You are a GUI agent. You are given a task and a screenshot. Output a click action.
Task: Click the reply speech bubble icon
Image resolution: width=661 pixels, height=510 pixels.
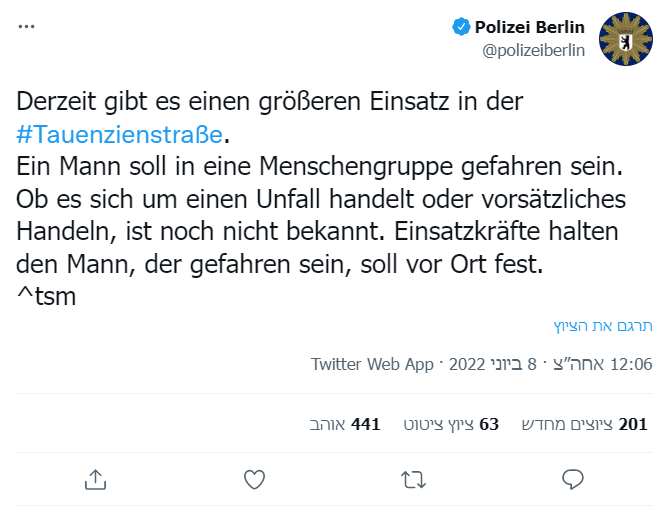pos(572,479)
